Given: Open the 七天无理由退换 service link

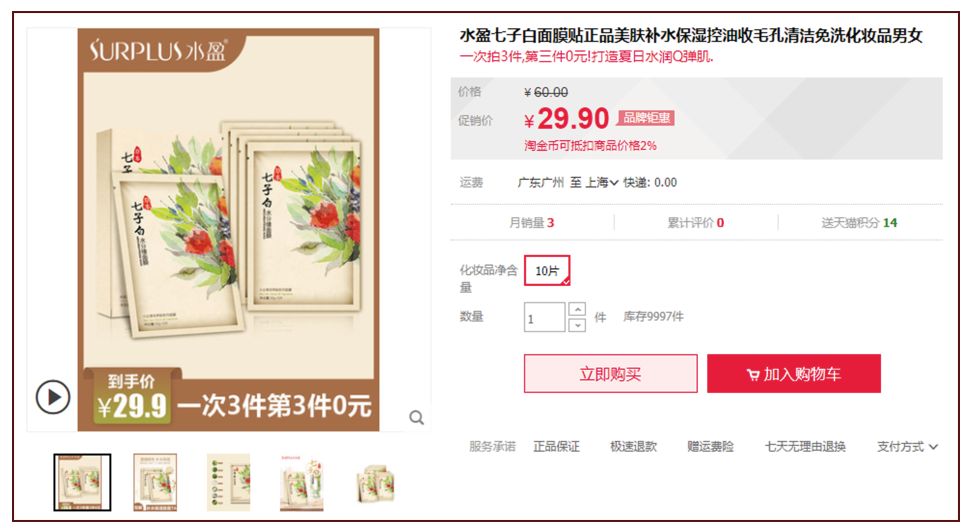Looking at the screenshot, I should (x=805, y=447).
